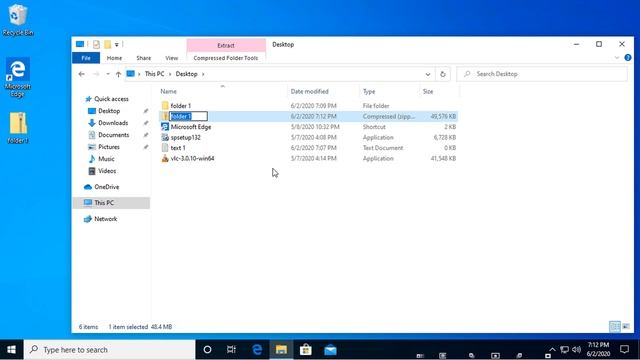
Task: Open the Windows Start menu
Action: pyautogui.click(x=11, y=350)
